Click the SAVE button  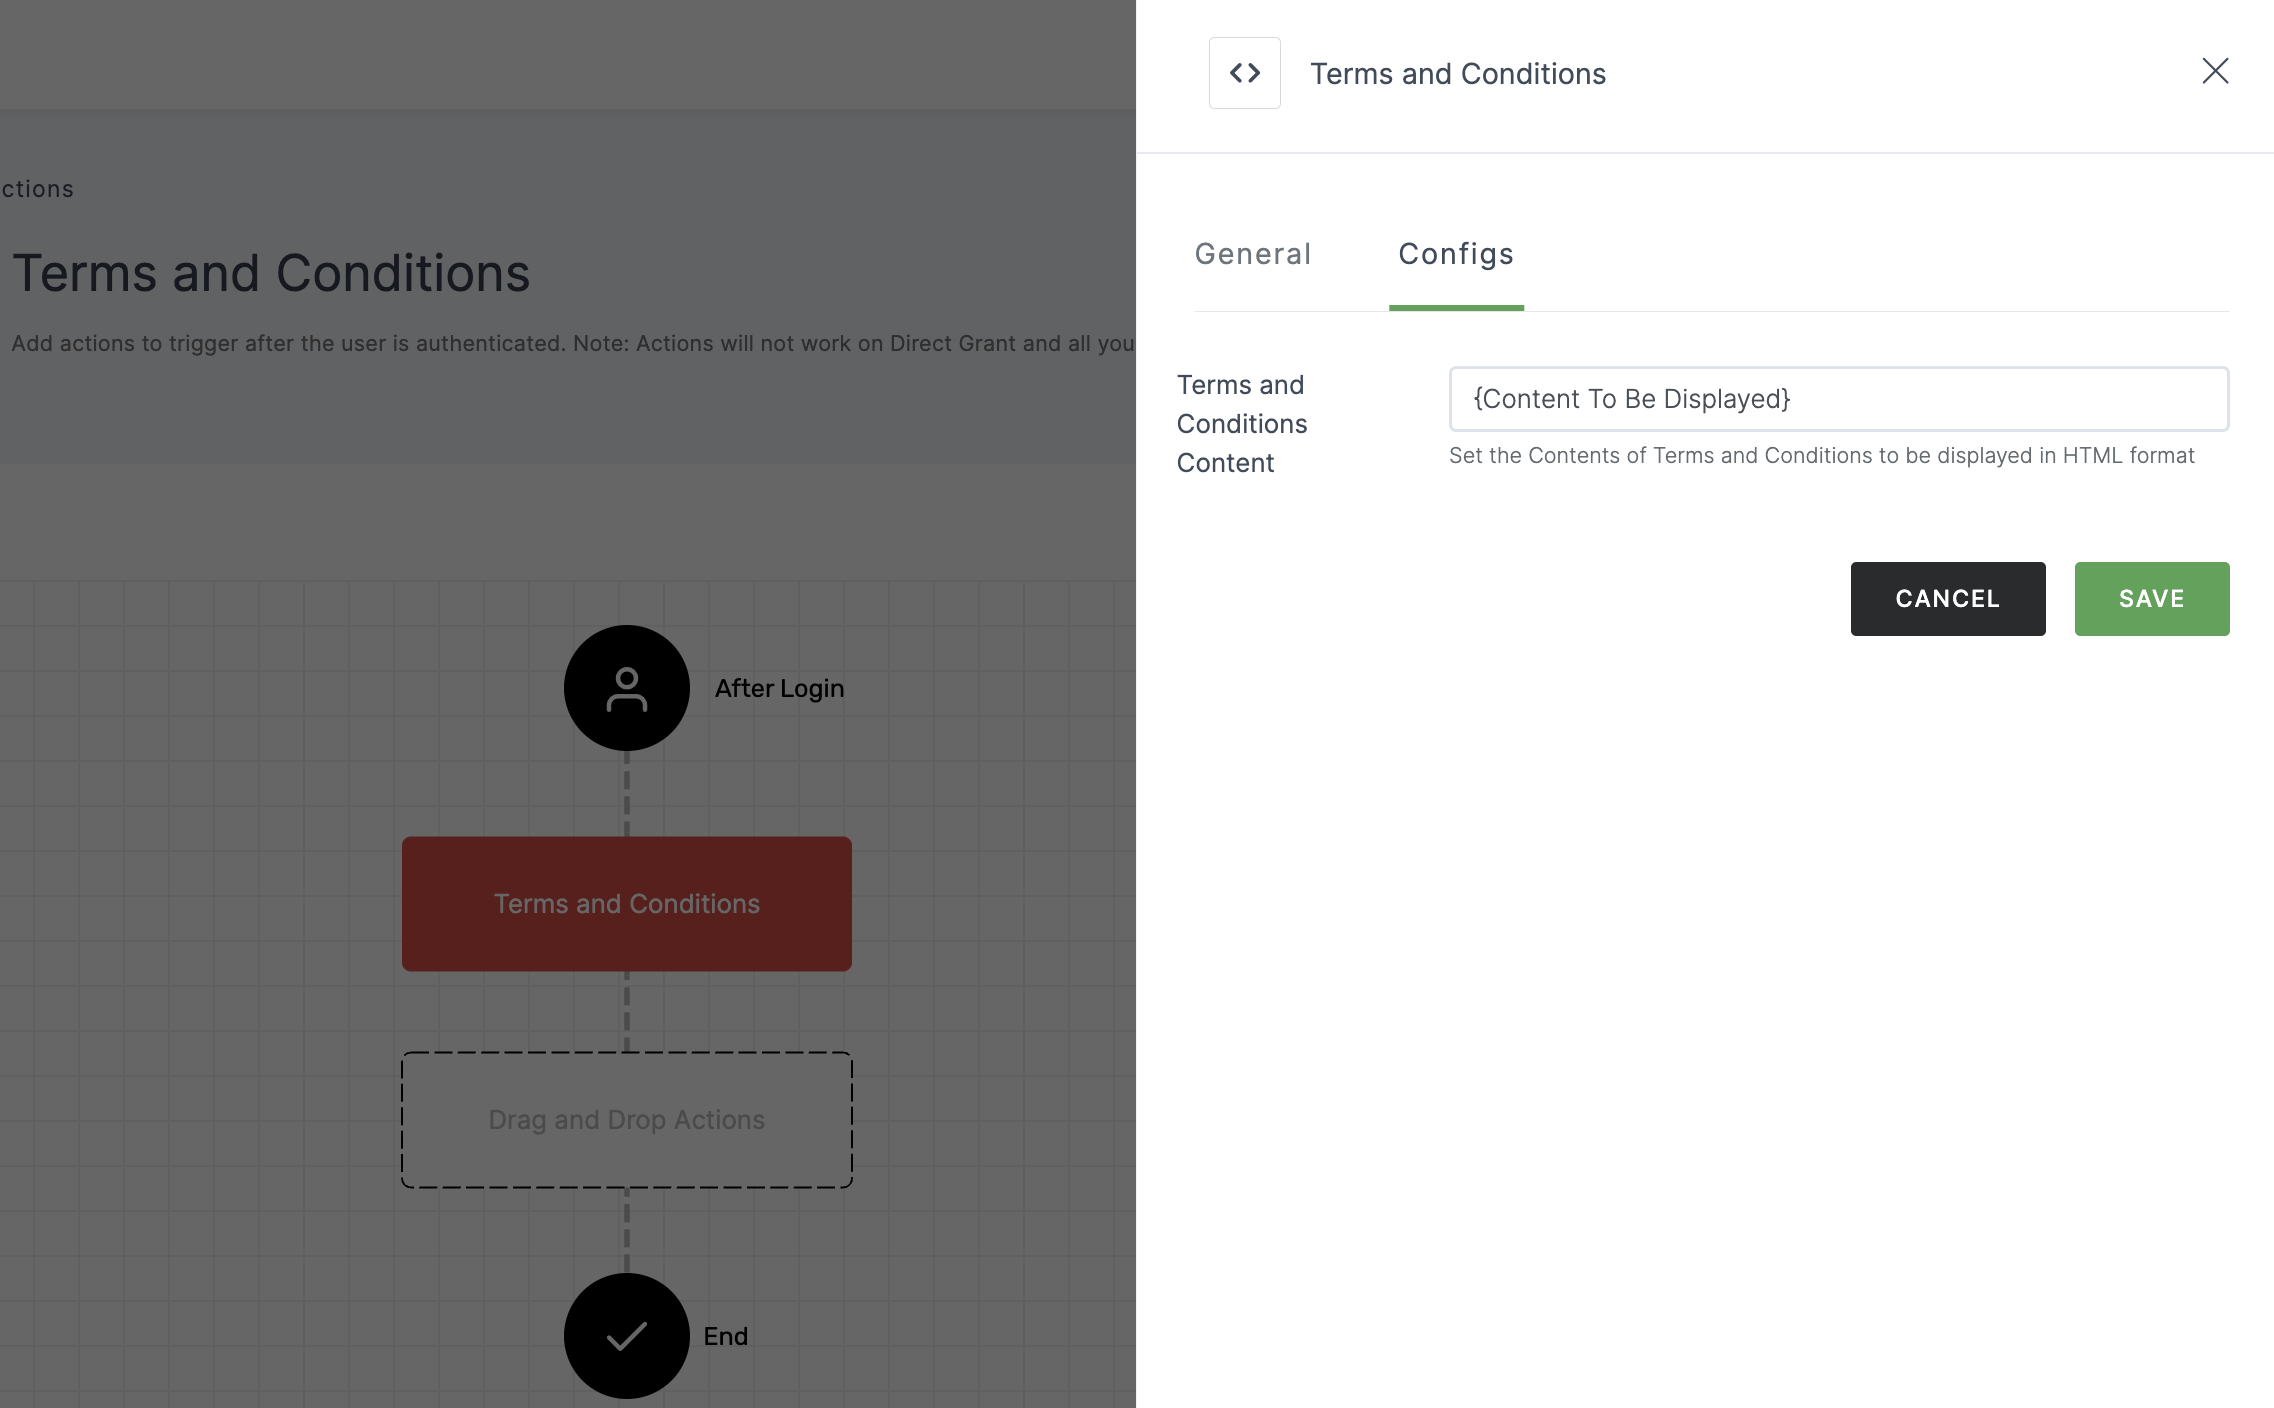click(x=2151, y=598)
